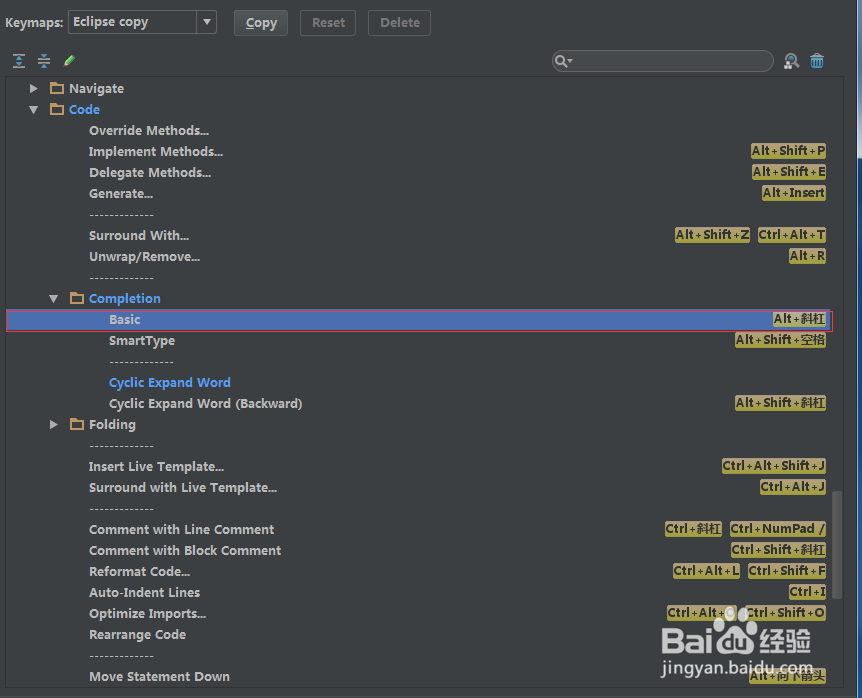Screen dimensions: 862x698
Task: Collapse the Completion tree node
Action: click(x=53, y=298)
